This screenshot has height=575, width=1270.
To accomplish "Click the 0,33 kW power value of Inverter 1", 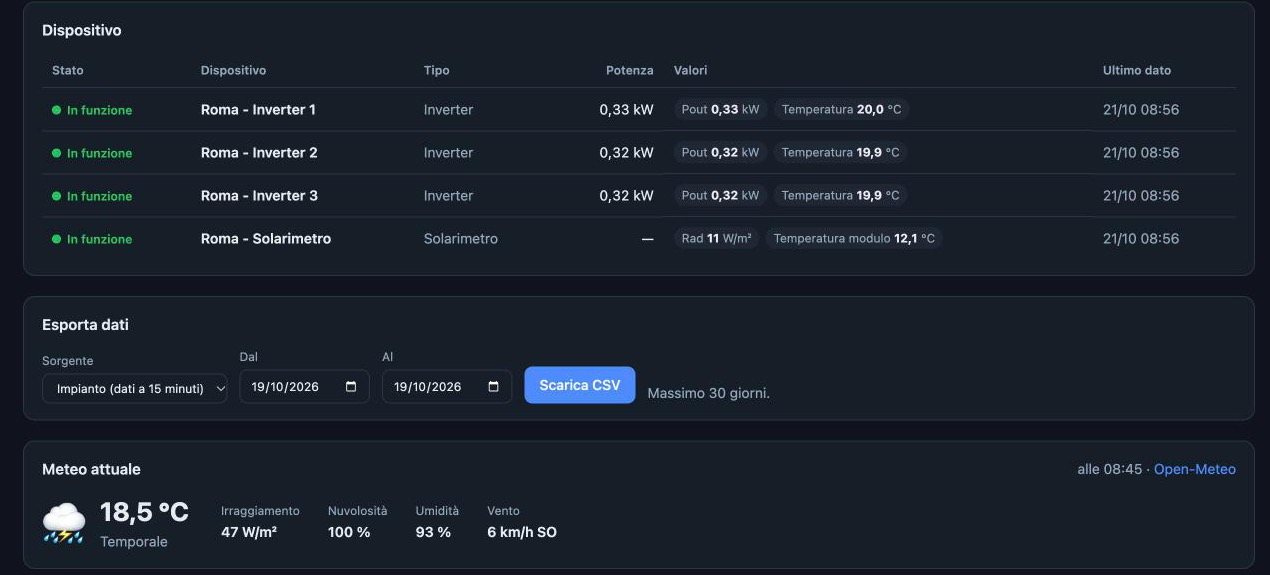I will coord(627,110).
